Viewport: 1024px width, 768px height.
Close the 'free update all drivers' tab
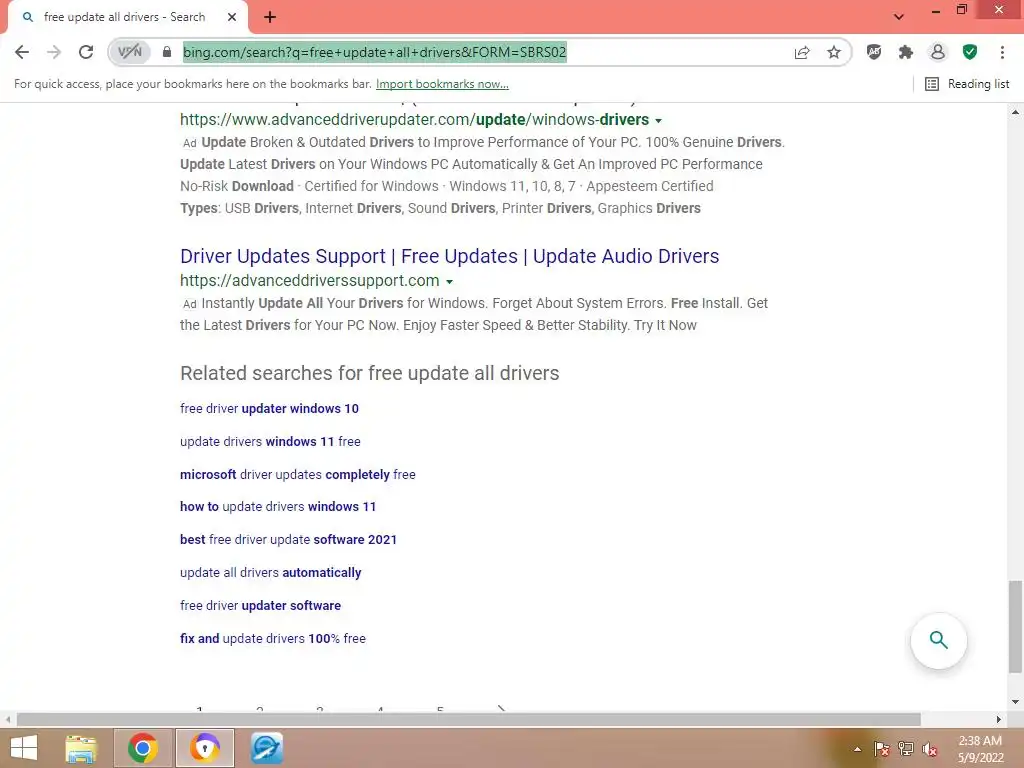coord(232,17)
